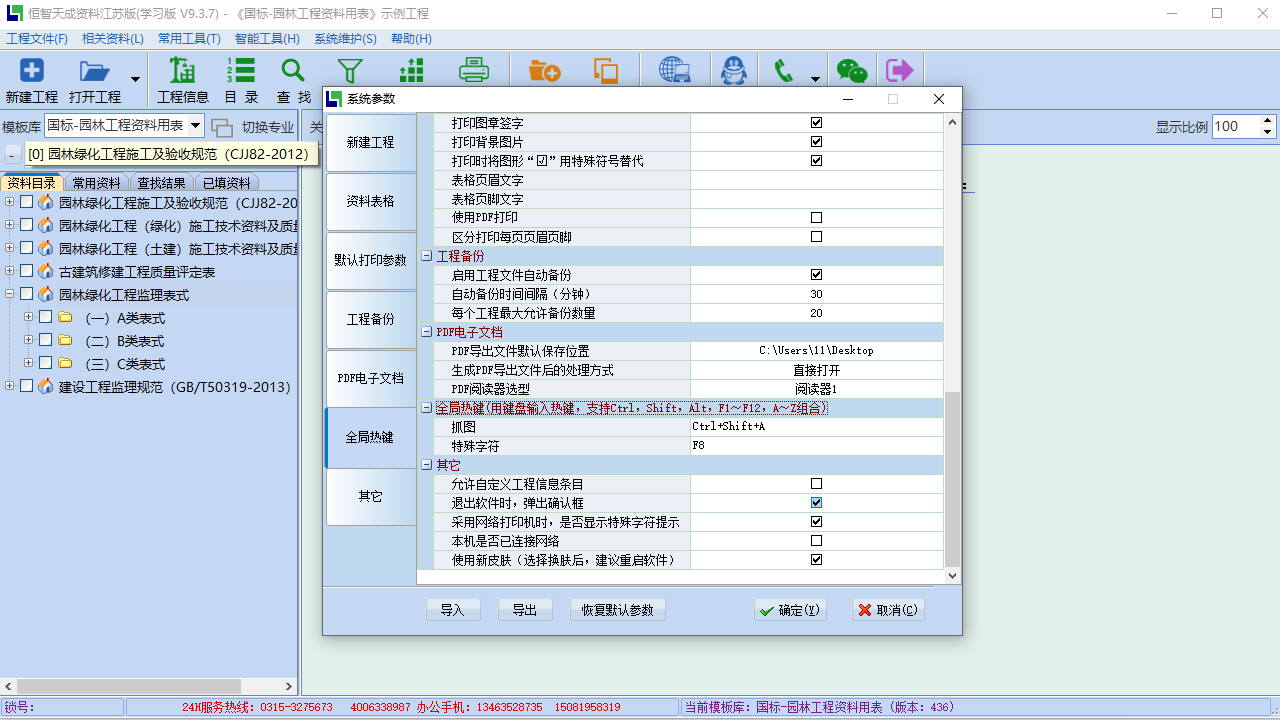
Task: Uncheck 退出软件时，弹出确认框
Action: pos(816,502)
